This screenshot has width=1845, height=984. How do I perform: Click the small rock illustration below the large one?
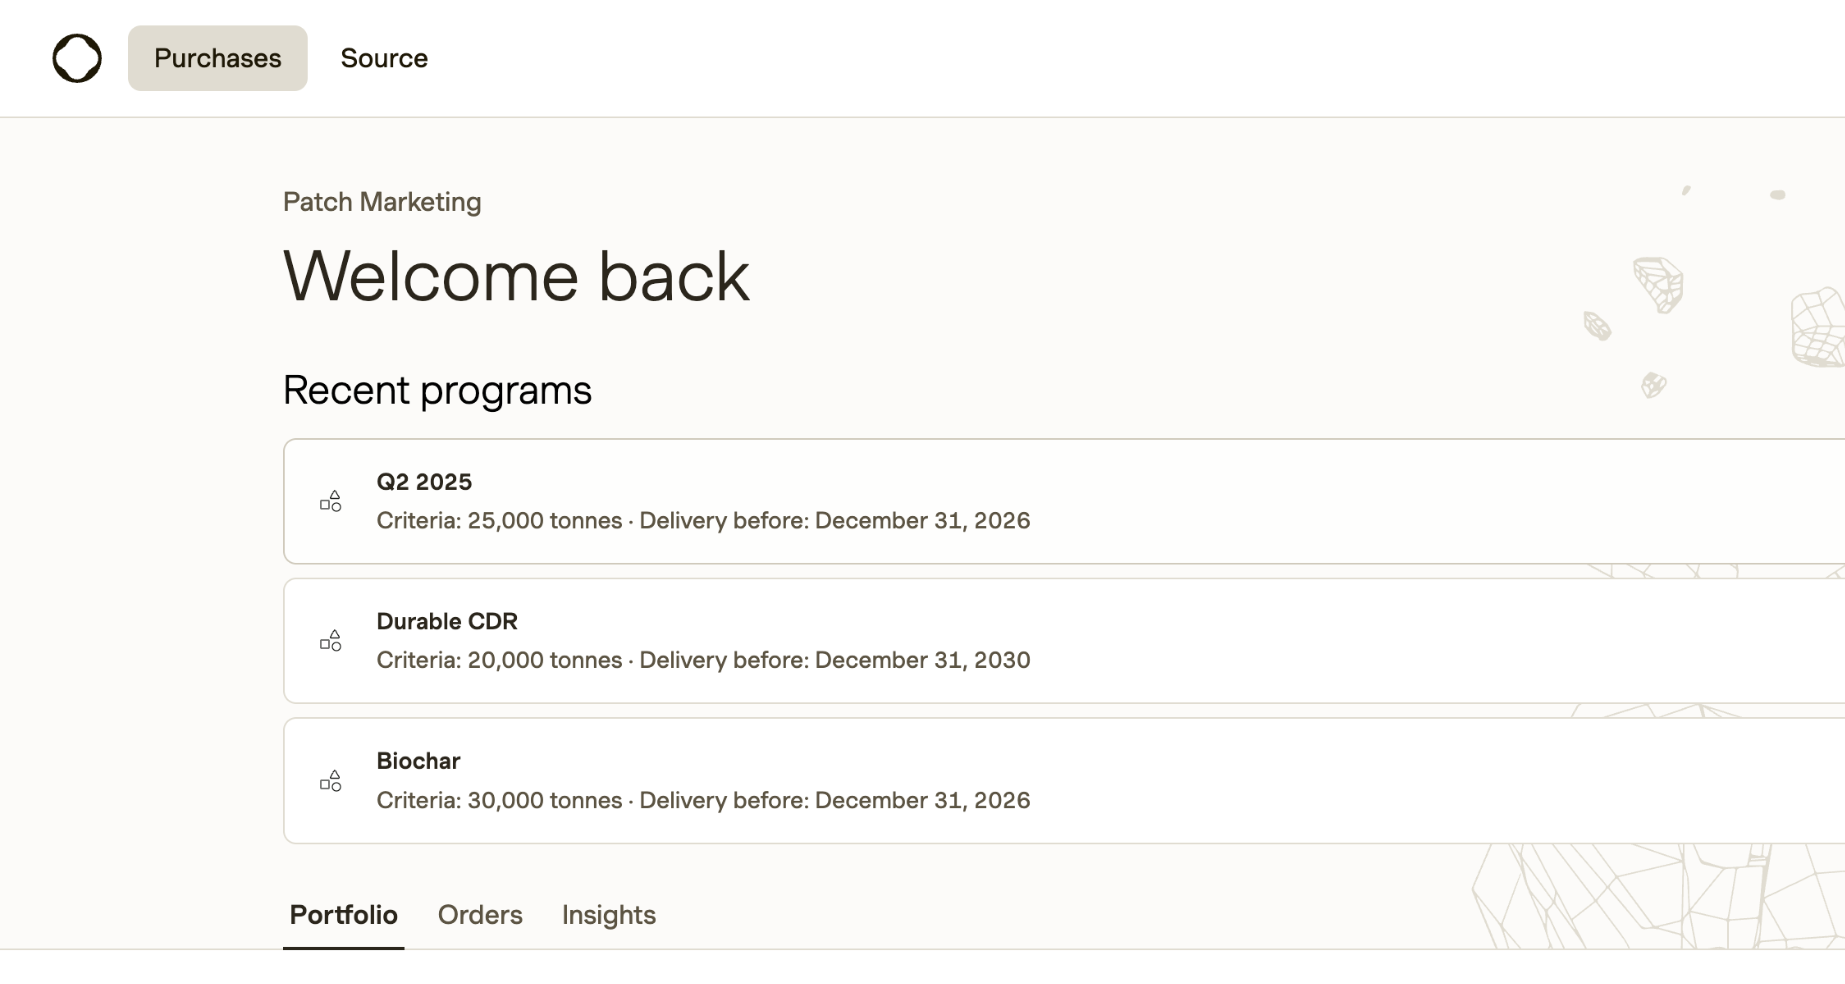[x=1653, y=385]
